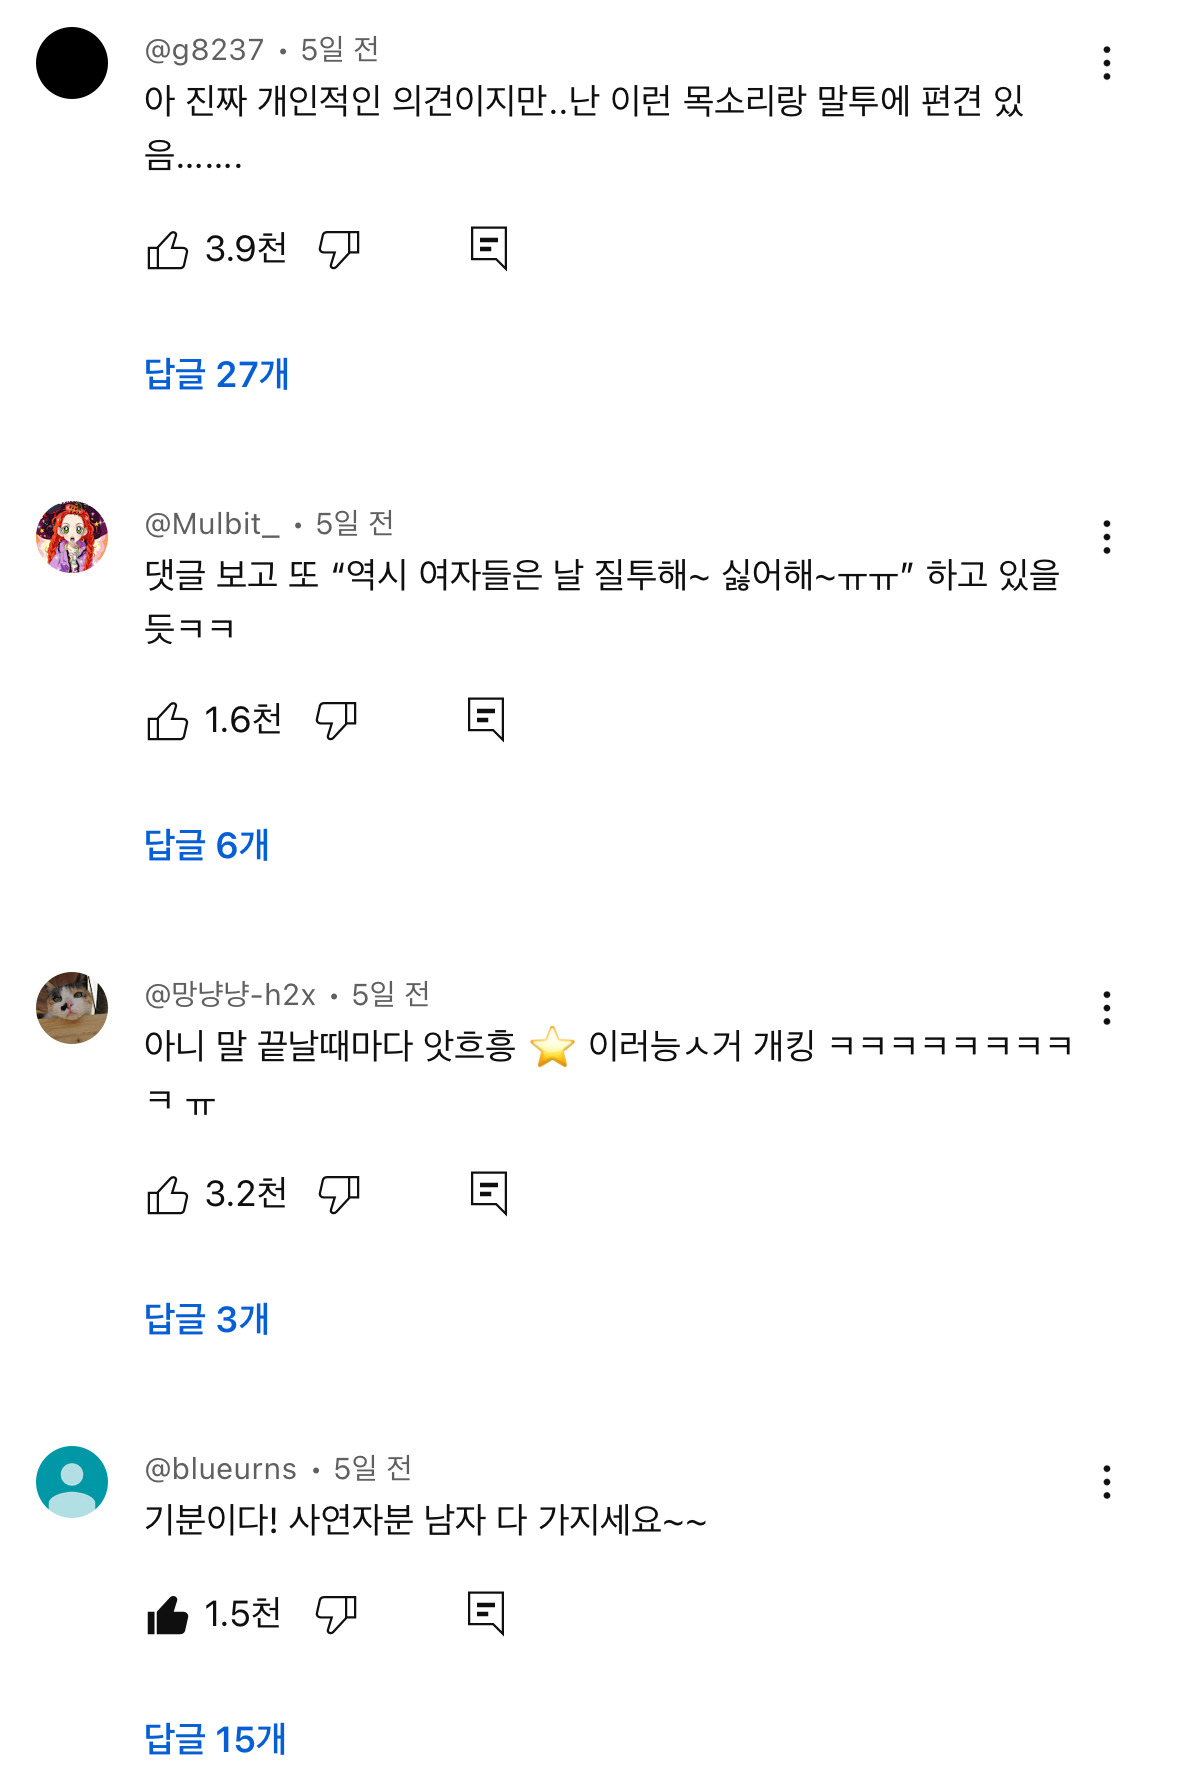Open @blueurns channel via username
The image size is (1179, 1785).
(220, 1469)
